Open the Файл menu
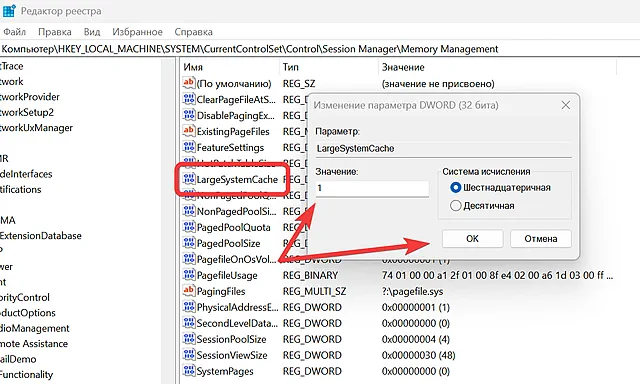This screenshot has width=640, height=384. click(15, 32)
